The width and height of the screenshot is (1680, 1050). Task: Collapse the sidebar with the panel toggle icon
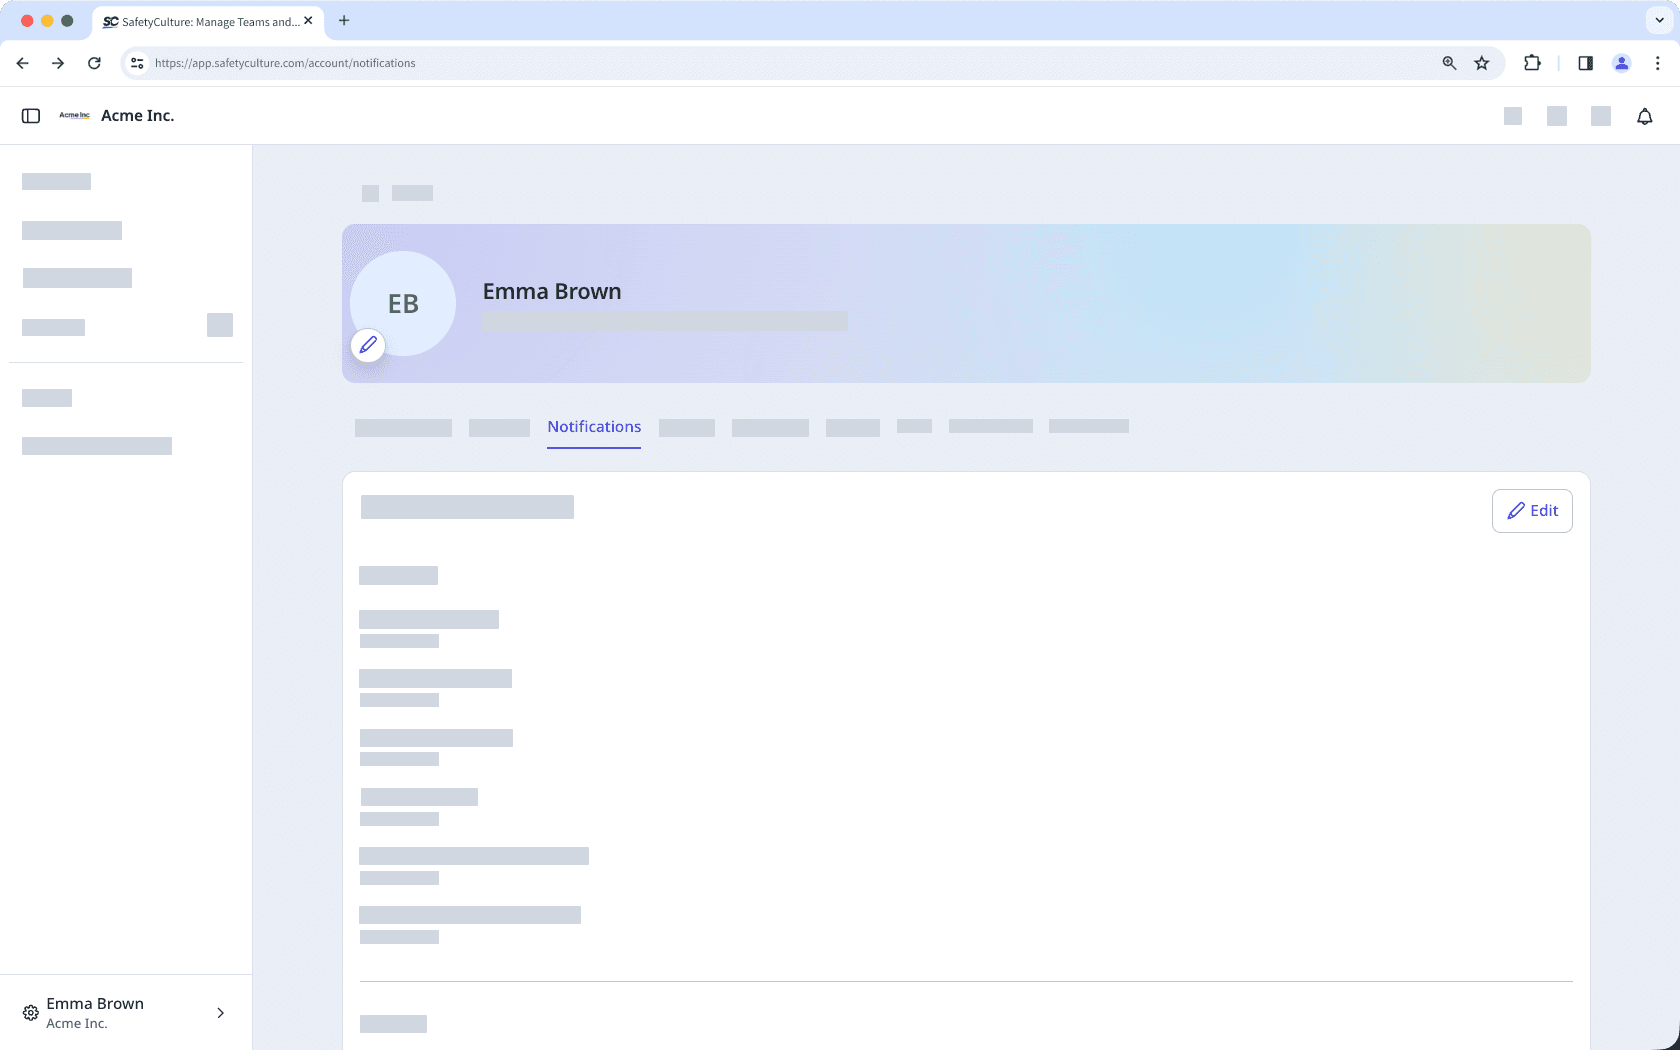coord(30,115)
